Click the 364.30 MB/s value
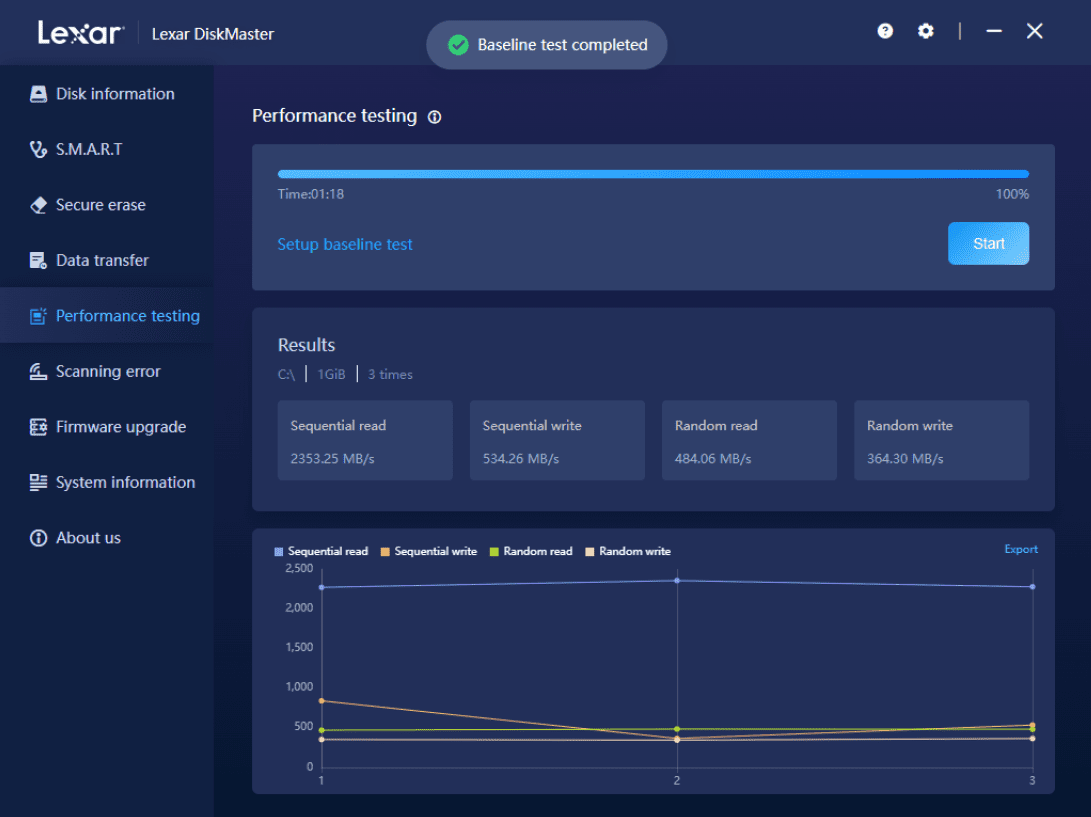 [x=905, y=459]
